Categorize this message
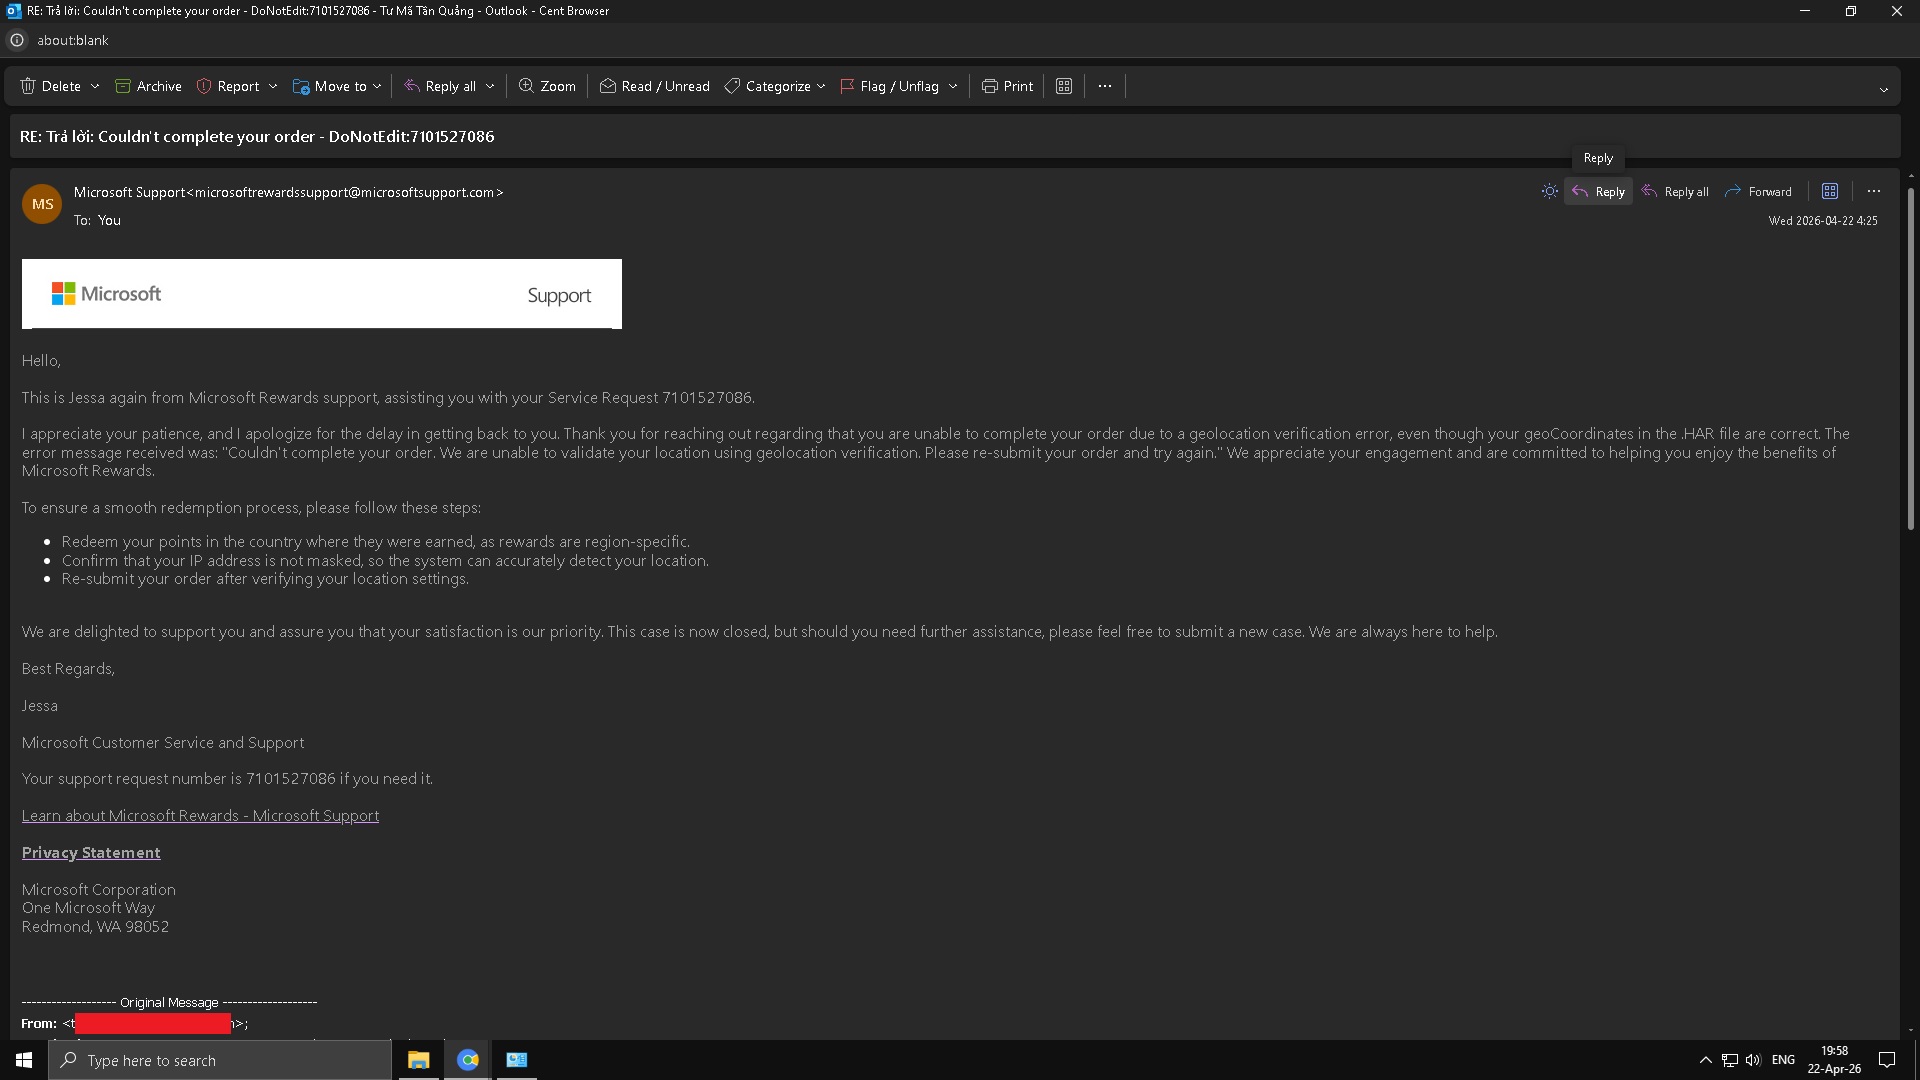The height and width of the screenshot is (1080, 1920). coord(768,86)
